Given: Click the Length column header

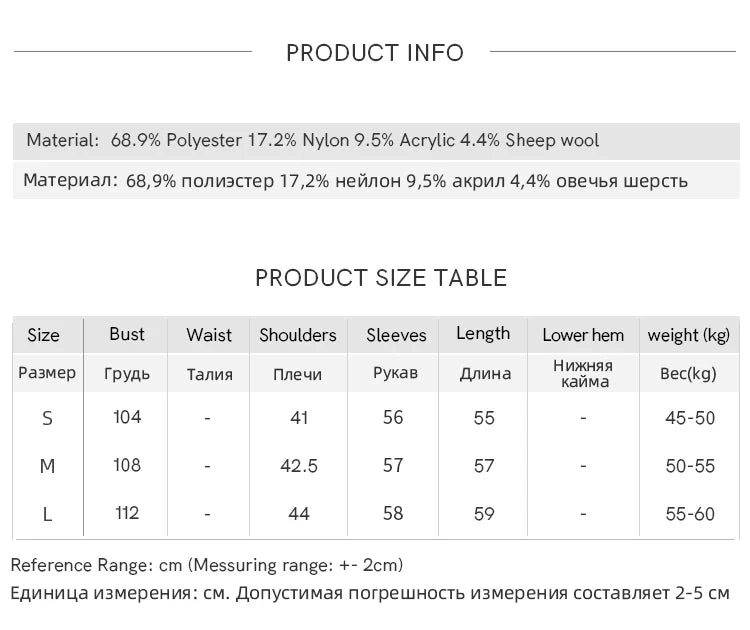Looking at the screenshot, I should click(x=483, y=334).
